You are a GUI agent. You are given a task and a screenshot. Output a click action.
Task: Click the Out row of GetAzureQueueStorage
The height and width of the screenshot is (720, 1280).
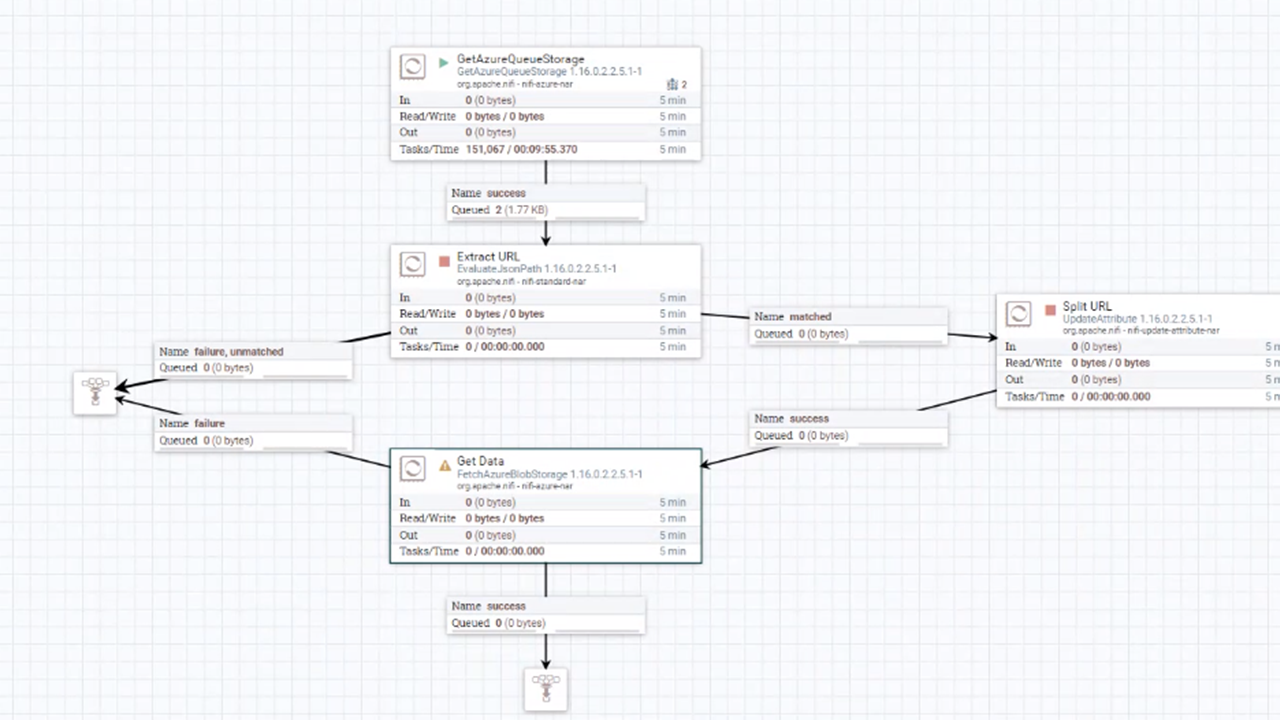546,132
